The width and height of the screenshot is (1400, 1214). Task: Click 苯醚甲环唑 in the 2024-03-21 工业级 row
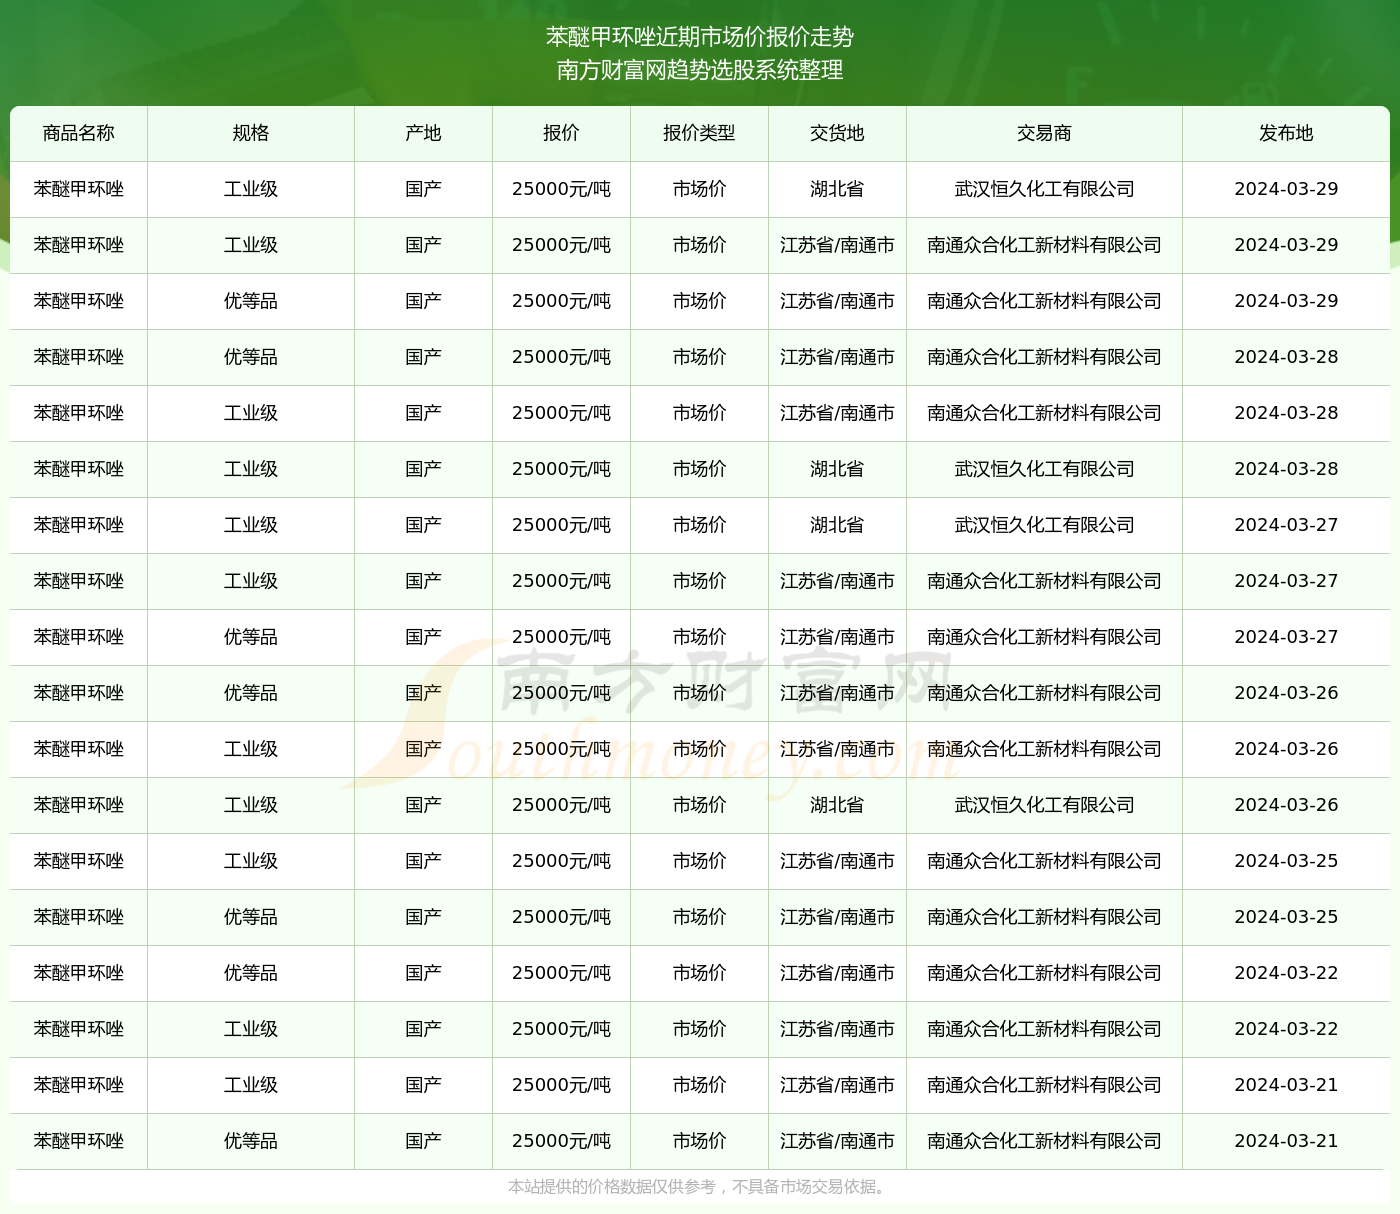(x=79, y=1085)
